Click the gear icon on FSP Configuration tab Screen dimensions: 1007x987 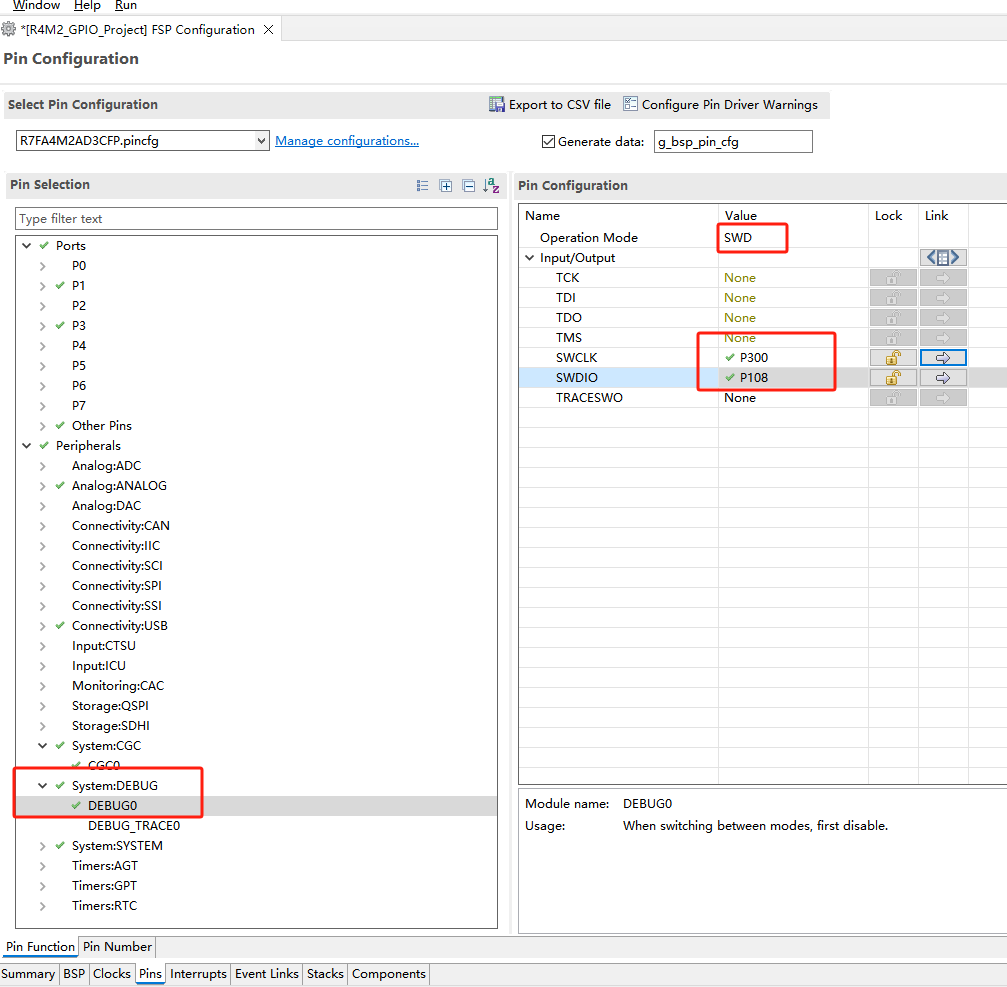8,29
